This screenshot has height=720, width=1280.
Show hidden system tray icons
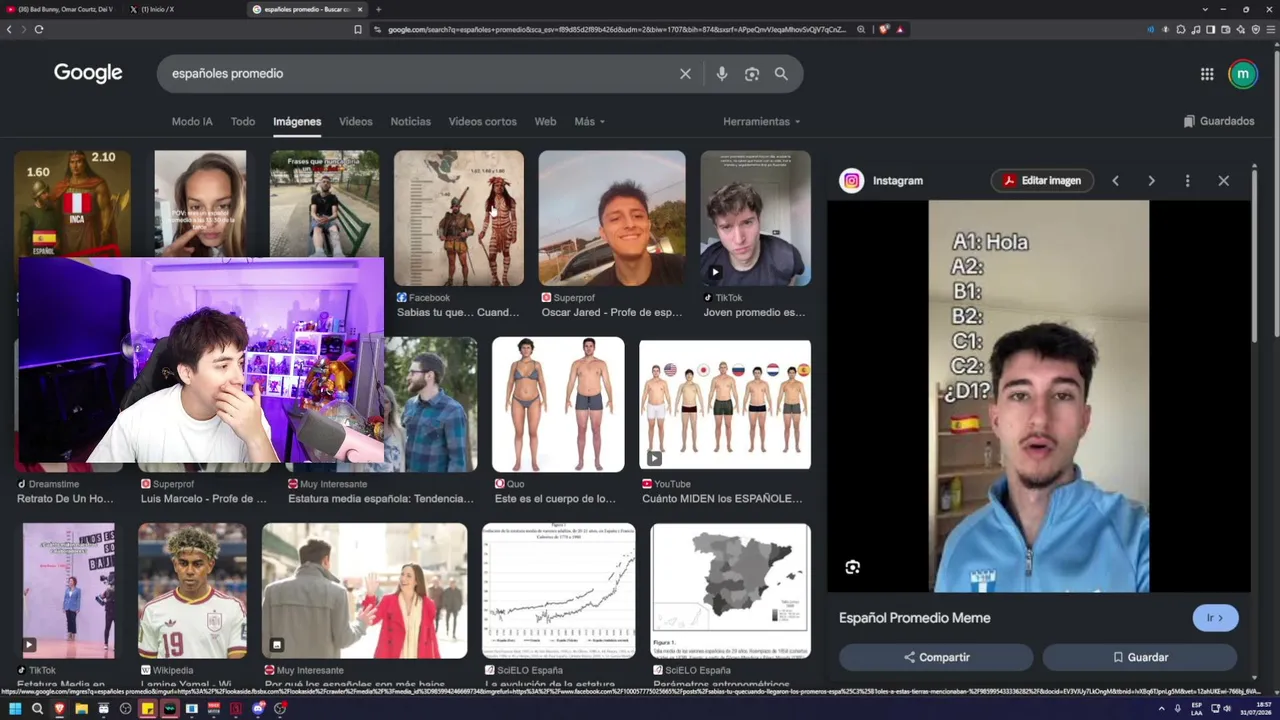pos(1161,709)
